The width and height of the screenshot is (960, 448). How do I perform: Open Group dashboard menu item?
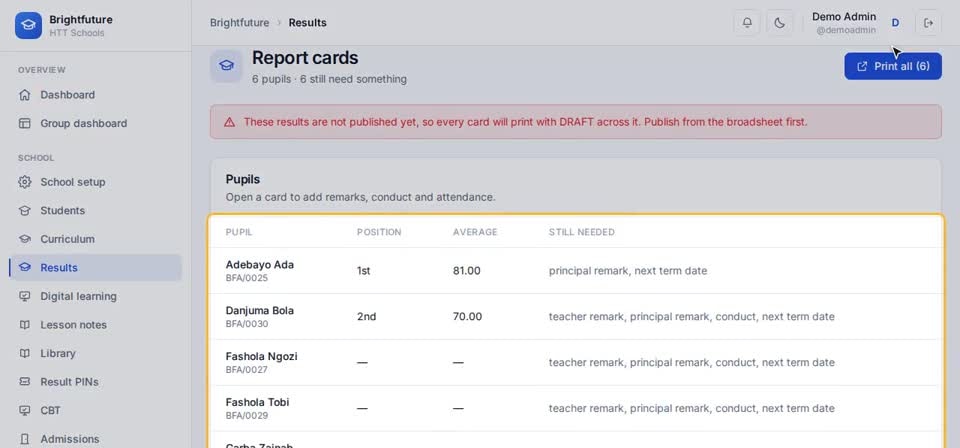click(96, 123)
